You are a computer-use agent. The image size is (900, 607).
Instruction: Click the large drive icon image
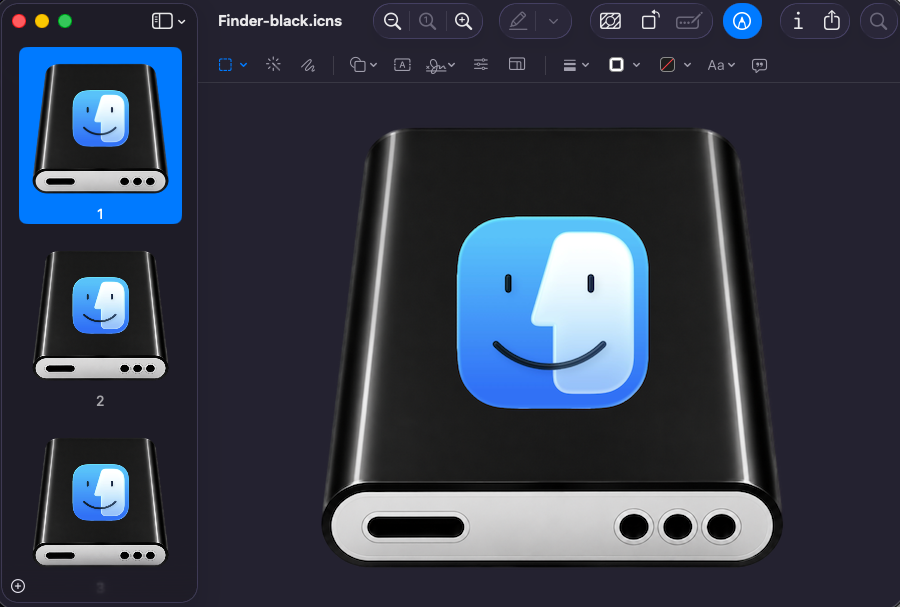pyautogui.click(x=551, y=347)
